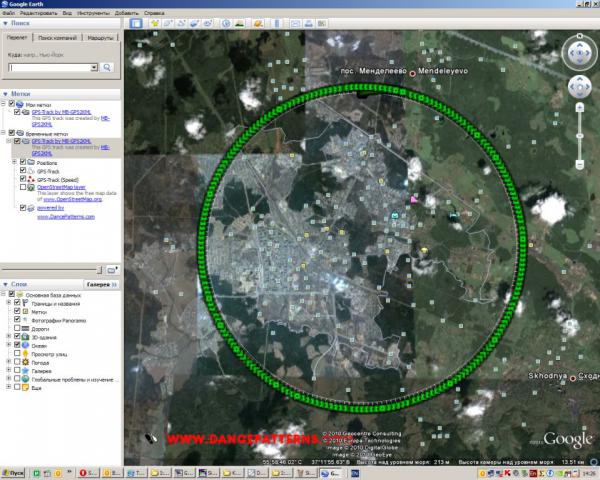Click the map zoom slider handle
This screenshot has width=600, height=480.
click(580, 136)
